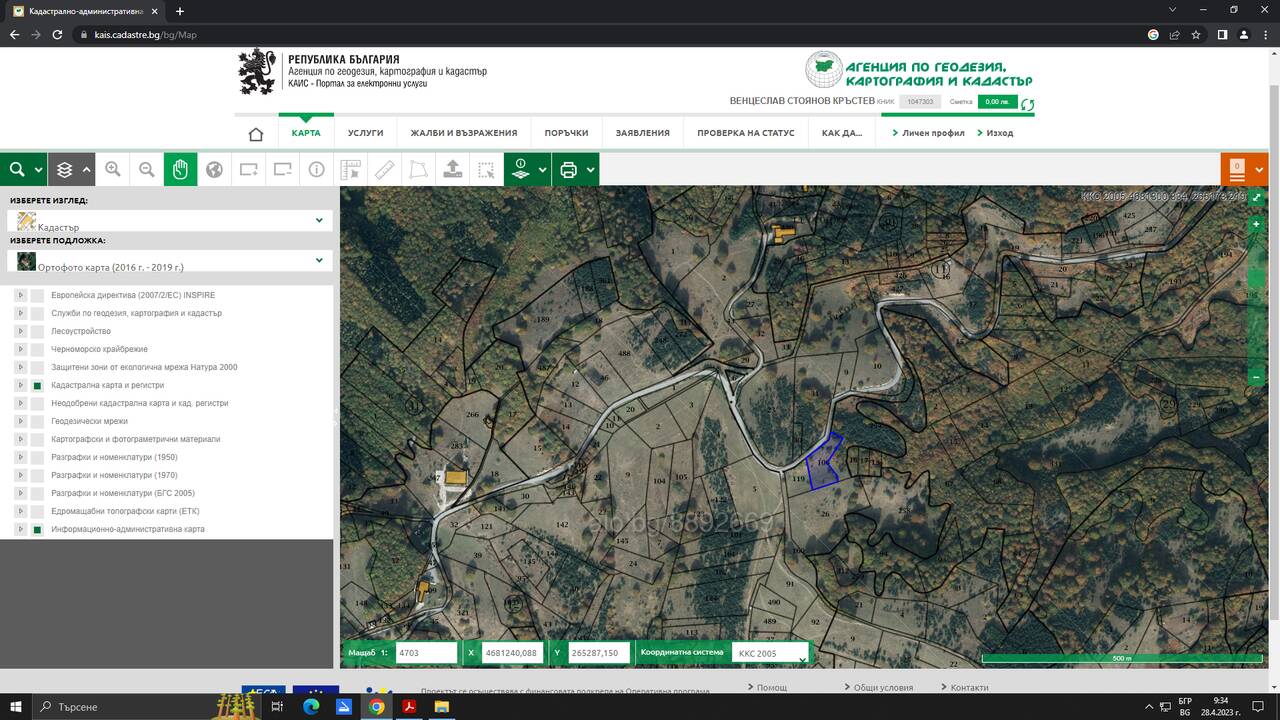
Task: Open the orange cart list icon
Action: coord(1237,170)
